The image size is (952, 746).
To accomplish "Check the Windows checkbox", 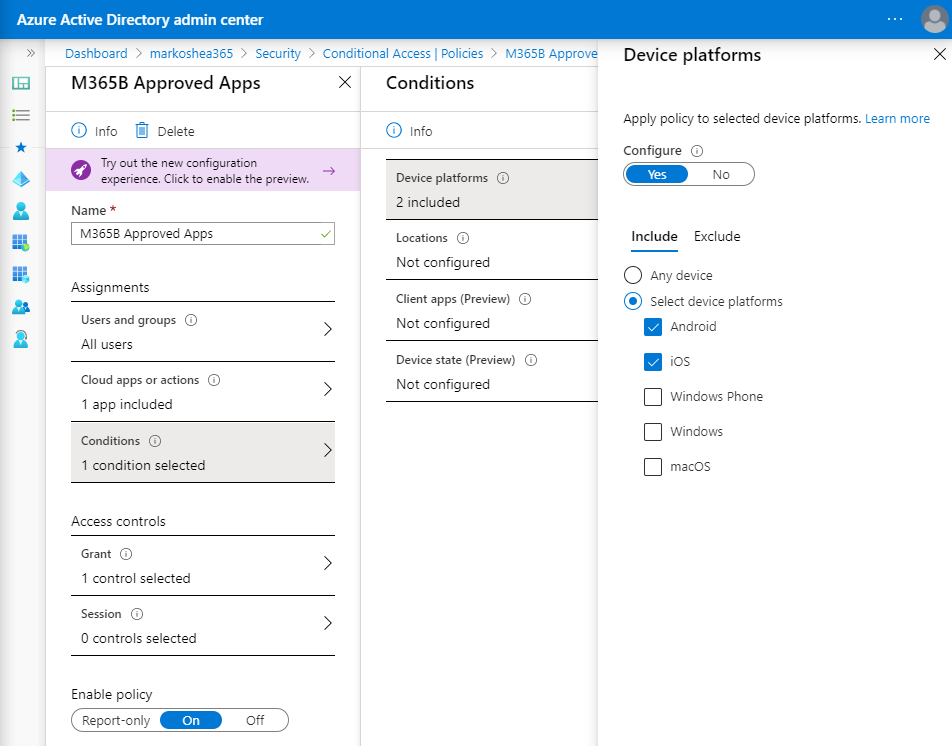I will click(653, 432).
